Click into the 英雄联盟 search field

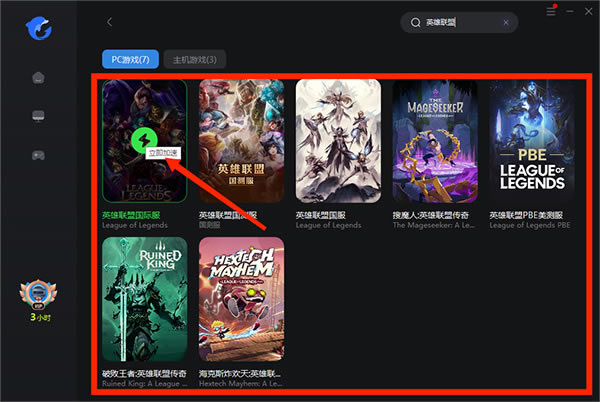[x=459, y=23]
